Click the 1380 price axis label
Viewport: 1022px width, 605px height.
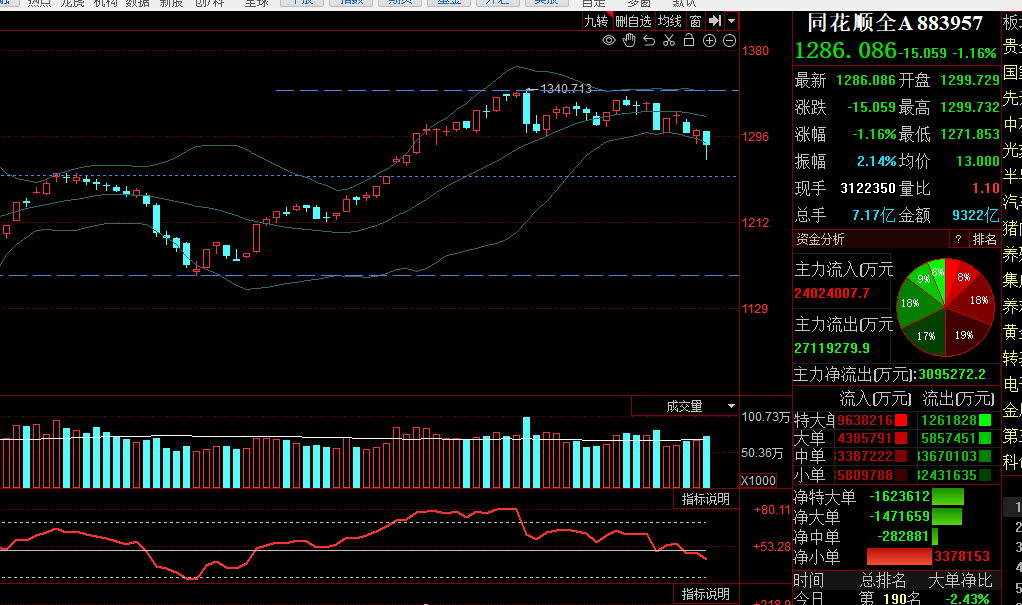(755, 51)
